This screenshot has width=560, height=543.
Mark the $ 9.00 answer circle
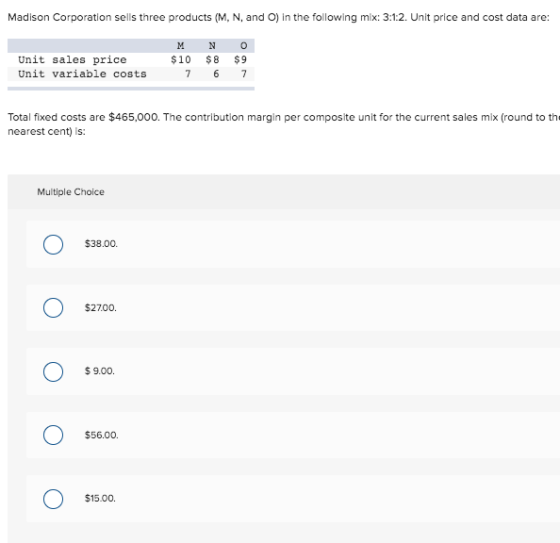53,372
